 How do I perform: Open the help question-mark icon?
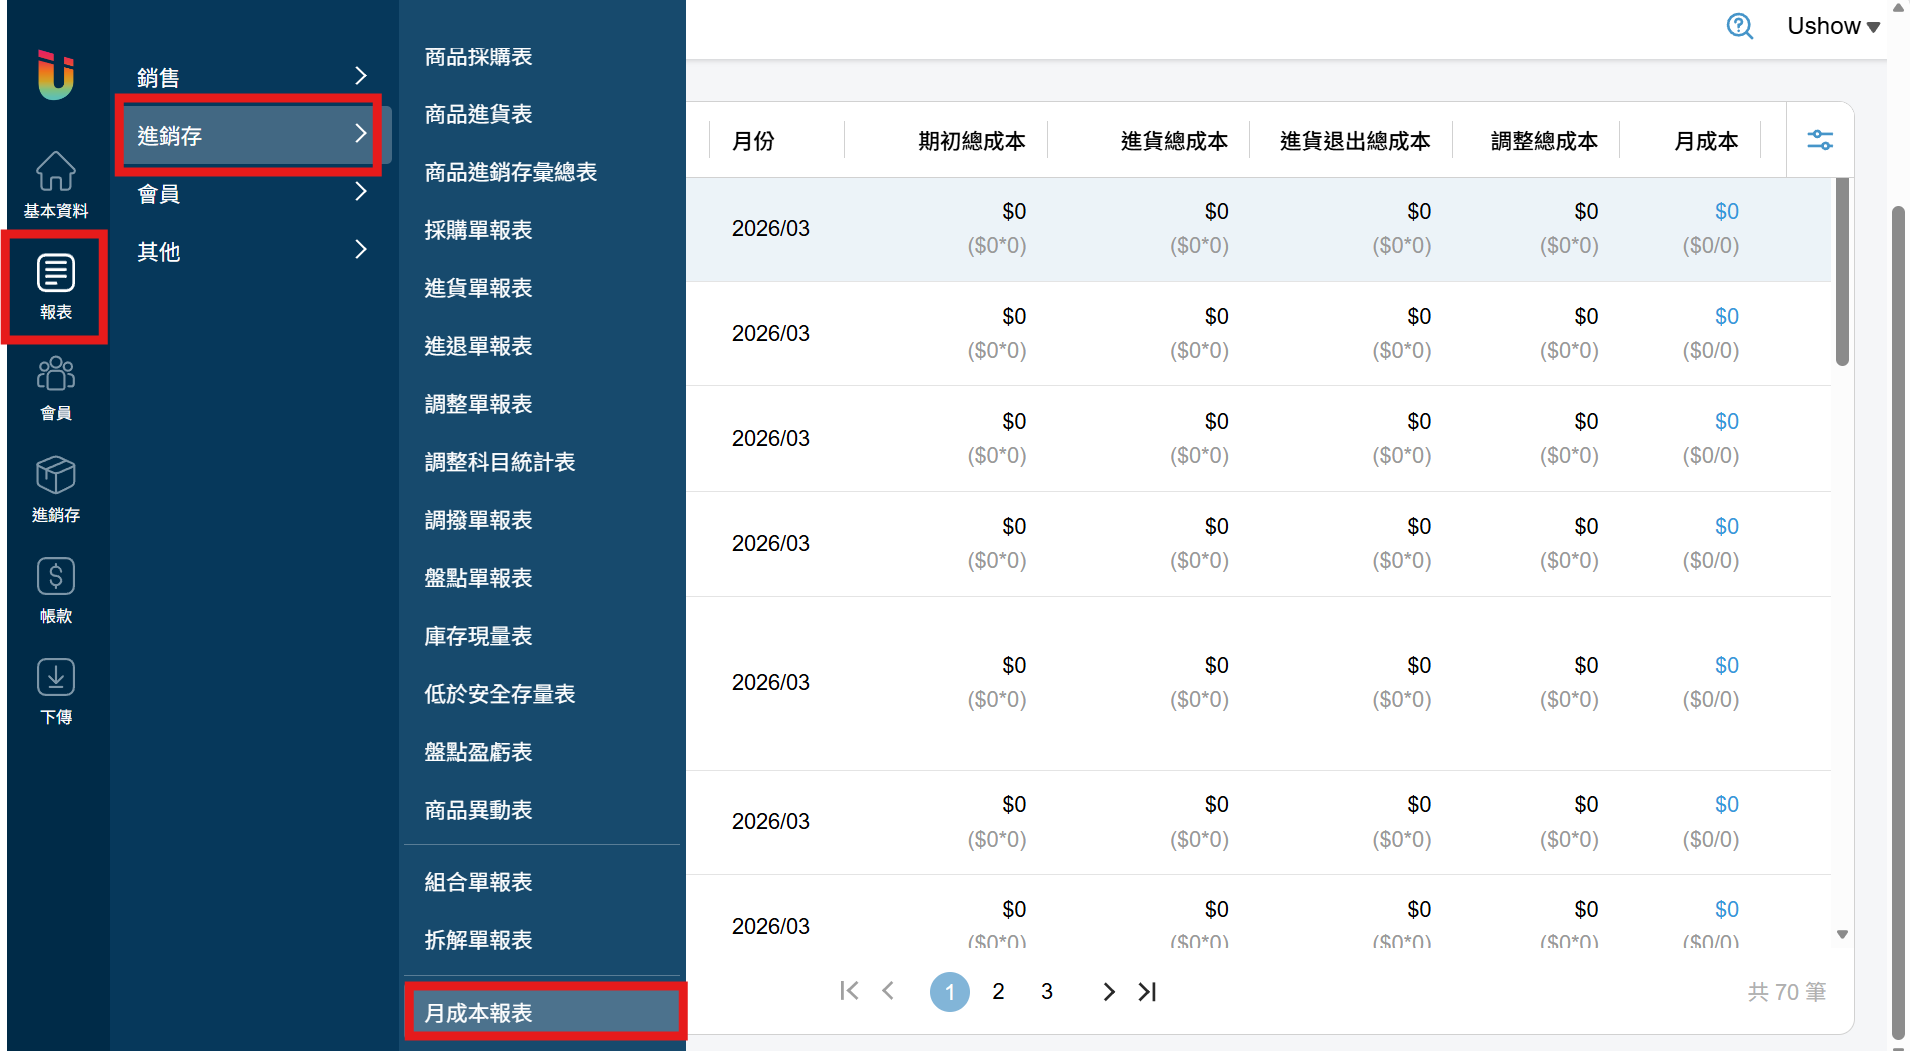click(x=1740, y=26)
